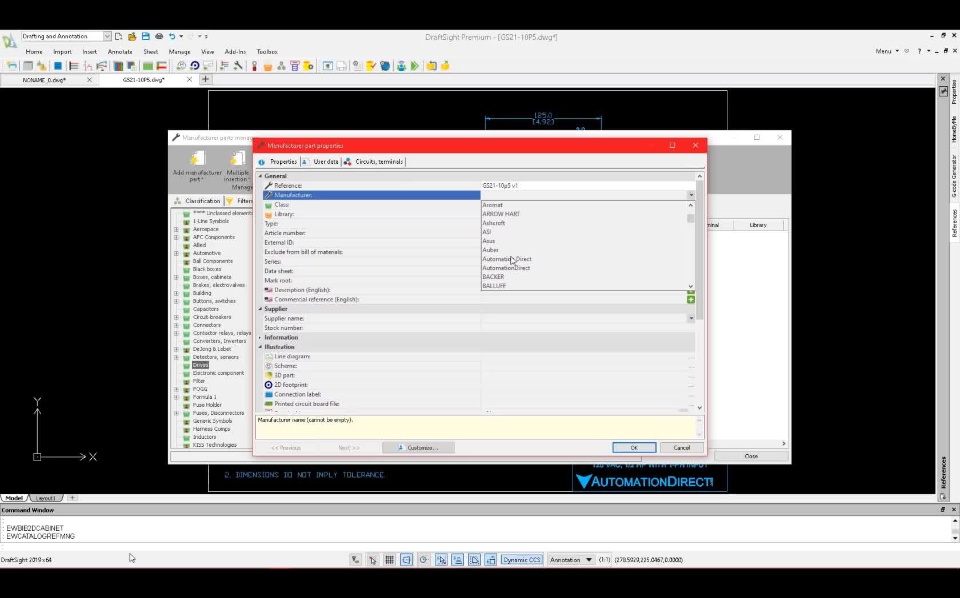Click the wrench and screwdriver tools ribbon icon

(238, 65)
